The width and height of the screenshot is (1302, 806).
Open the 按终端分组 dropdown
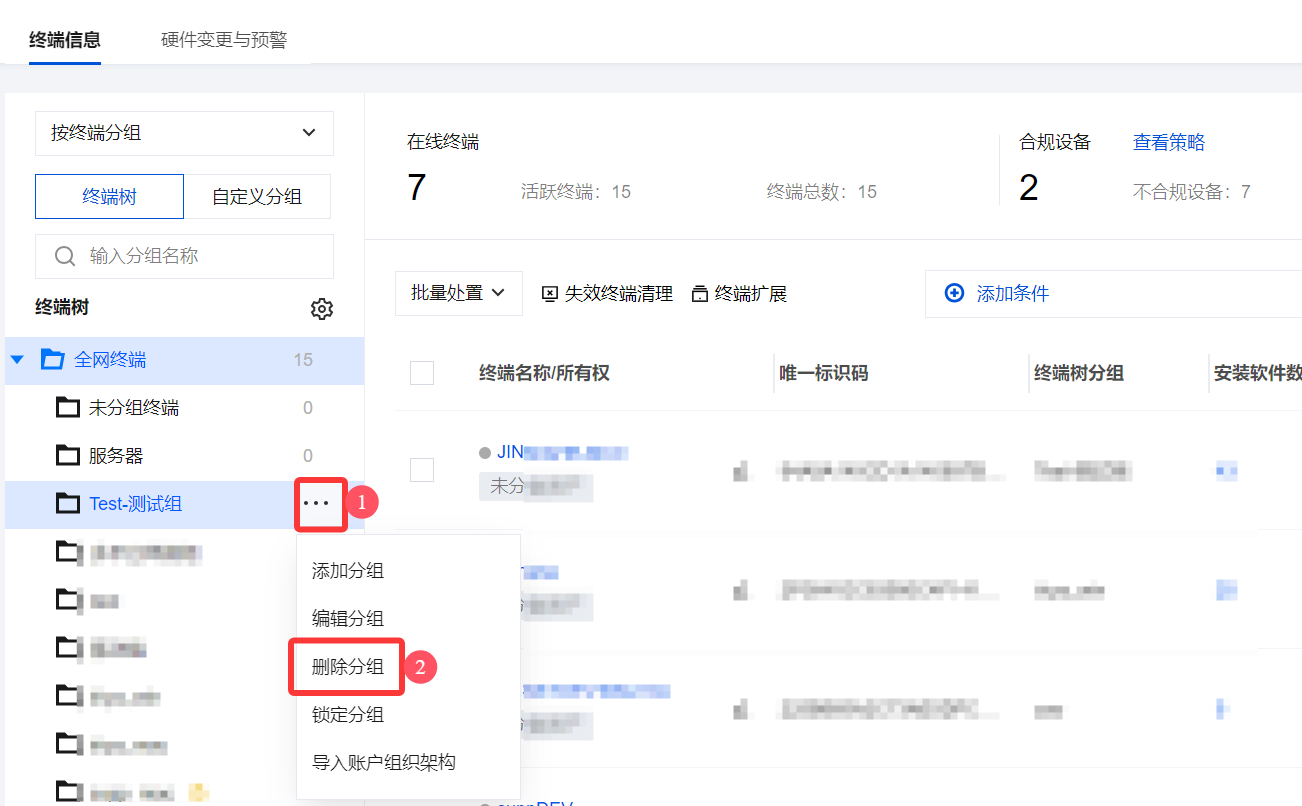coord(184,133)
